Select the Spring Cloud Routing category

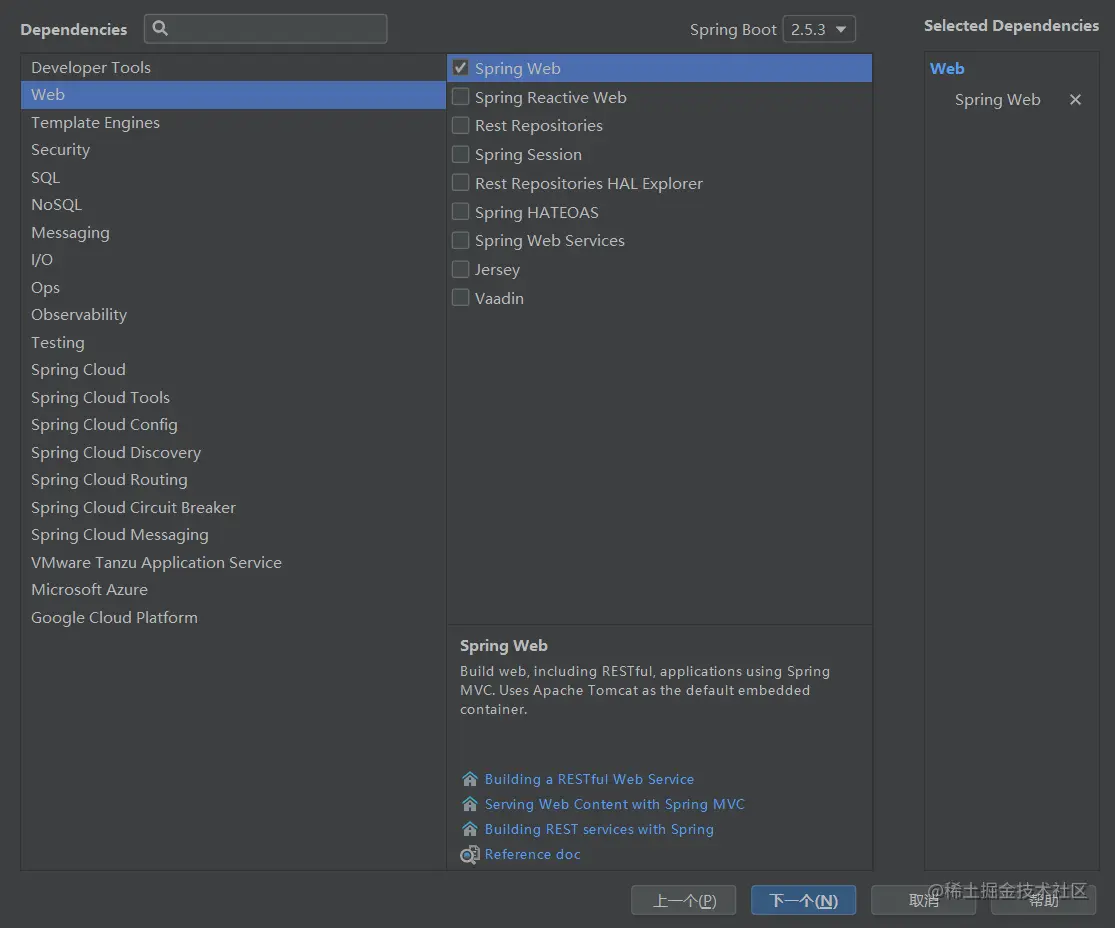pyautogui.click(x=233, y=480)
